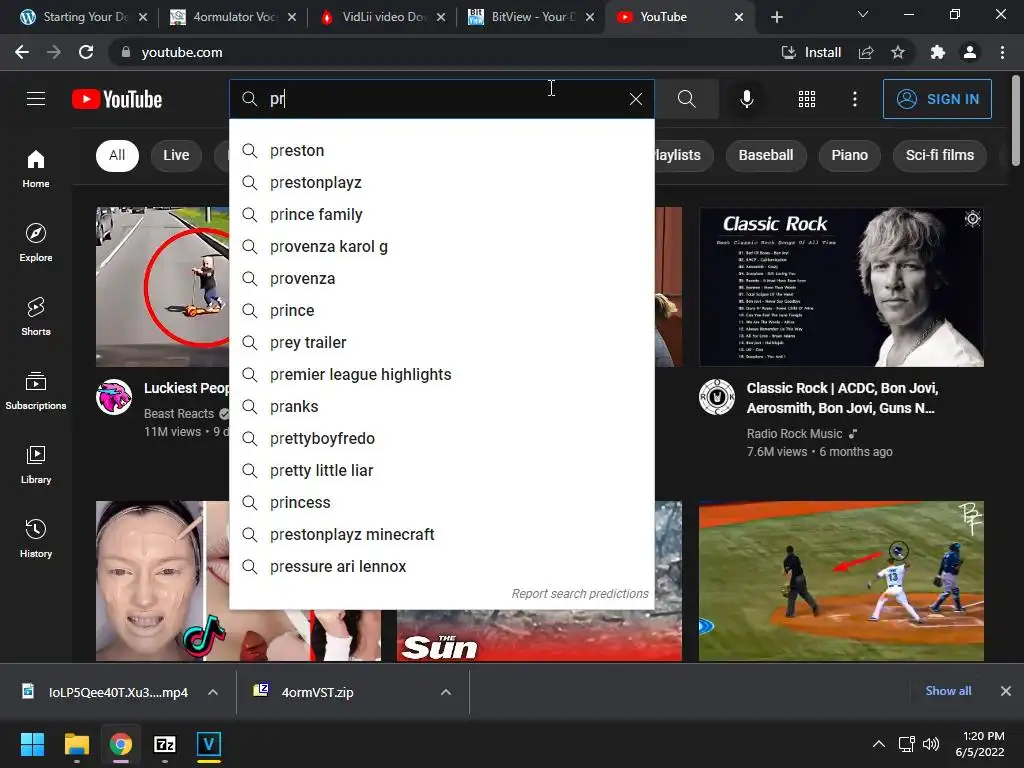Open a new browser tab
Viewport: 1024px width, 768px height.
776,17
